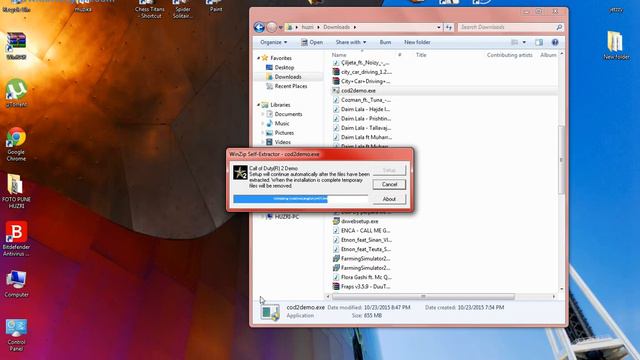Go back in the Explorer window
The image size is (640, 360).
coord(259,27)
